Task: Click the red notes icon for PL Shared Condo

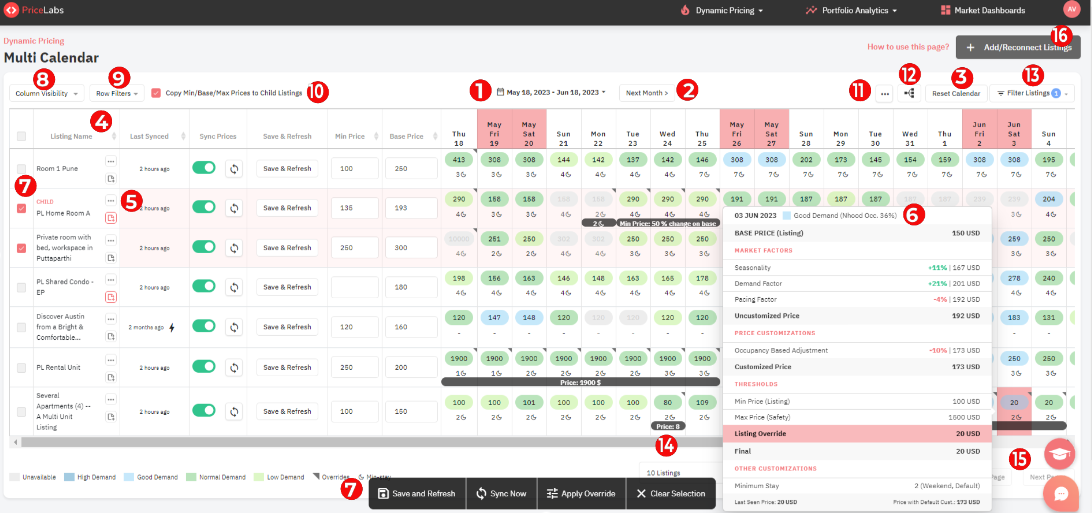Action: [111, 297]
